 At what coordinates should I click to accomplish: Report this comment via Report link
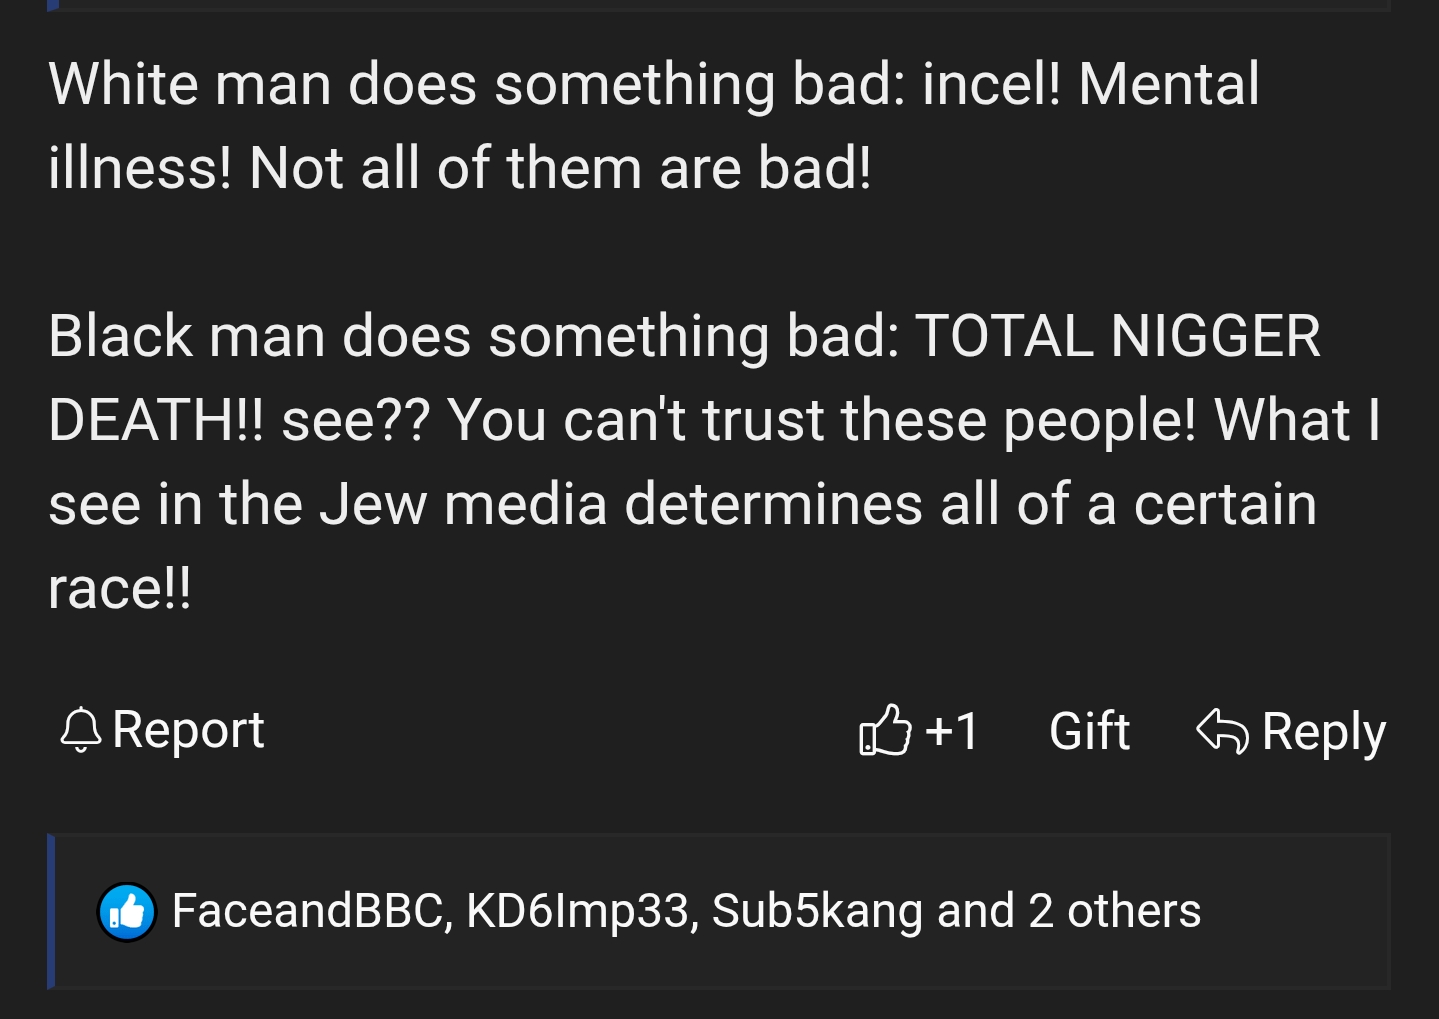162,730
